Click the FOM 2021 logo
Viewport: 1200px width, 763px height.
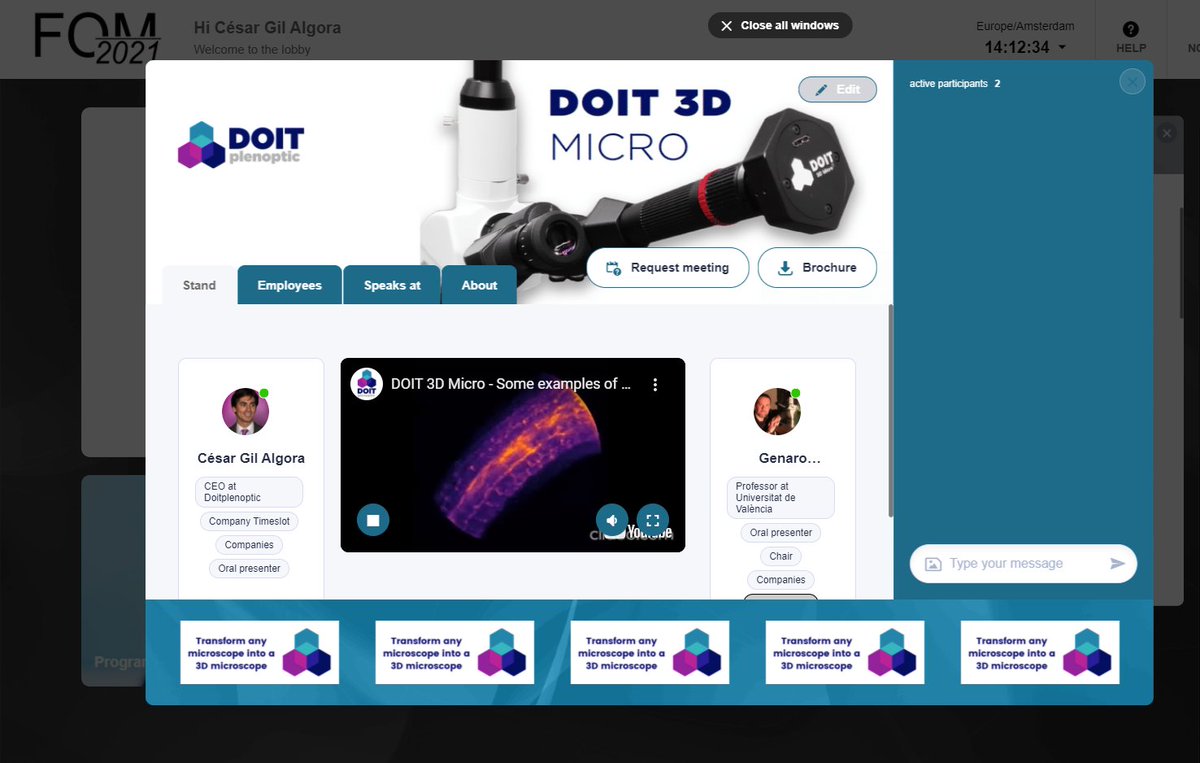pyautogui.click(x=97, y=38)
